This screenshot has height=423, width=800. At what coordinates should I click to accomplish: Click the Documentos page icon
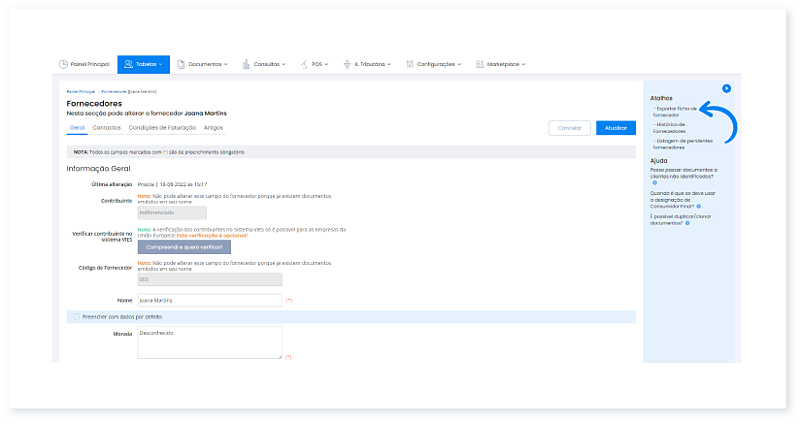(x=181, y=64)
